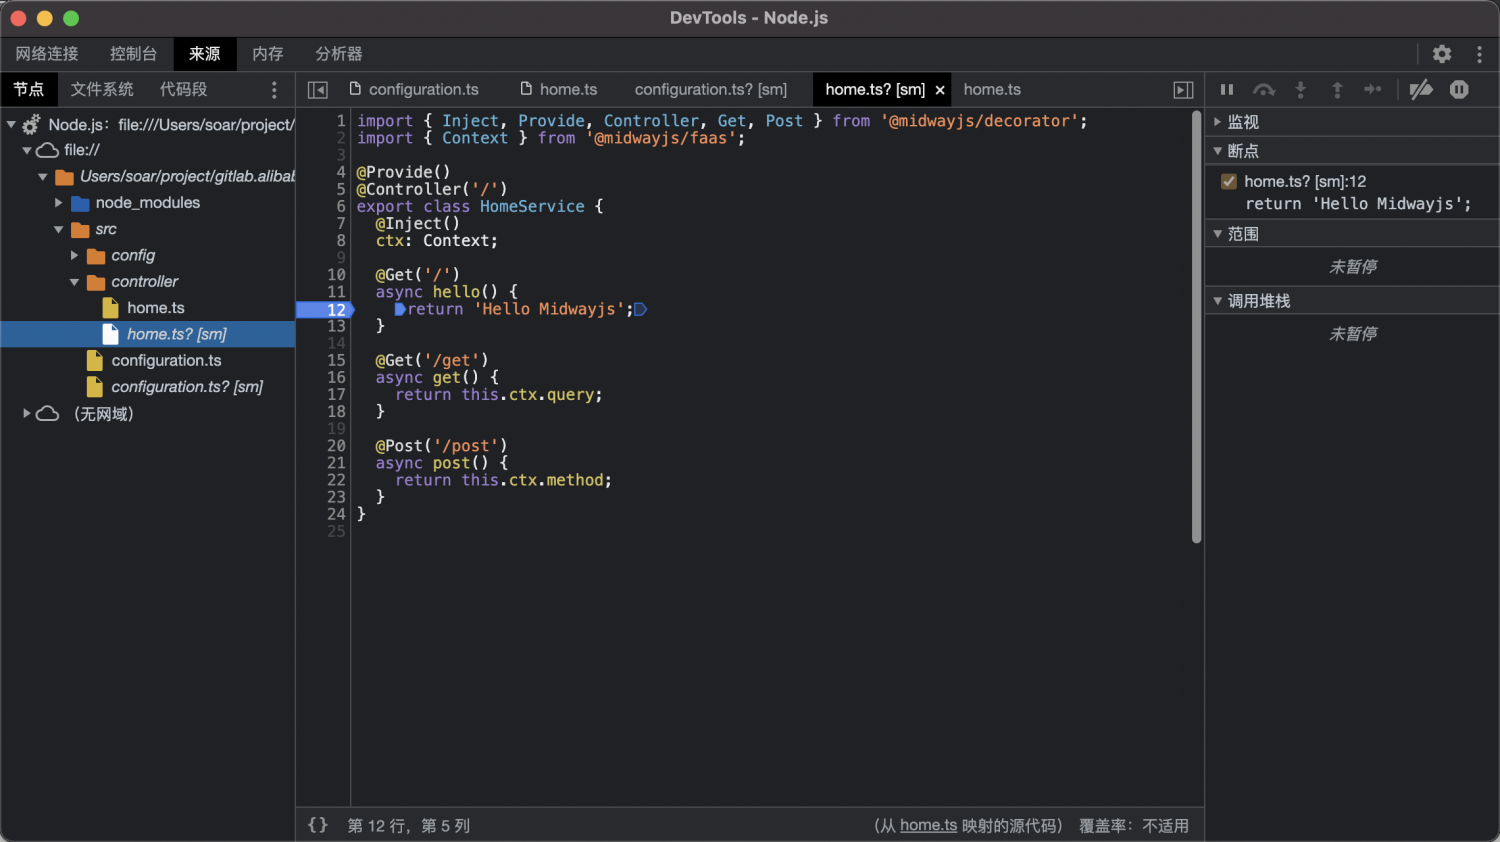
Task: Hide the file navigator sidebar
Action: 318,90
